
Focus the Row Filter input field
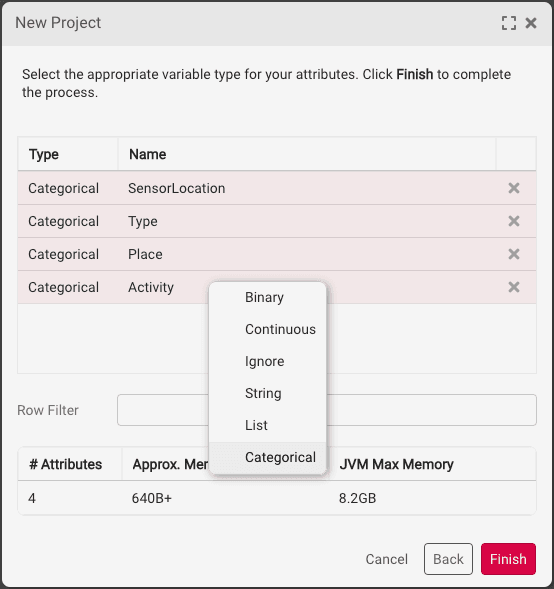tap(327, 410)
